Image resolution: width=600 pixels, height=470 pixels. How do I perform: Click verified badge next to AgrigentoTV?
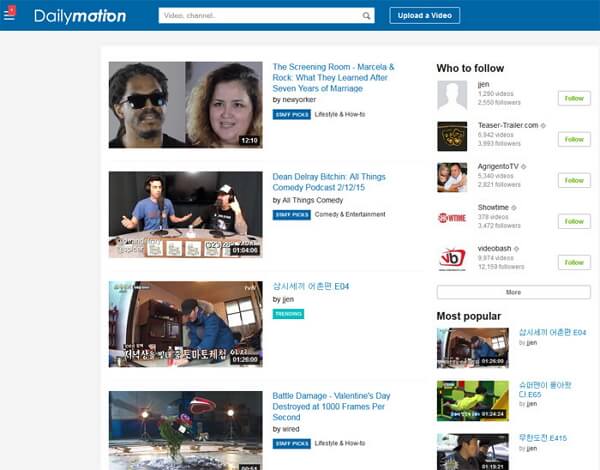(523, 166)
